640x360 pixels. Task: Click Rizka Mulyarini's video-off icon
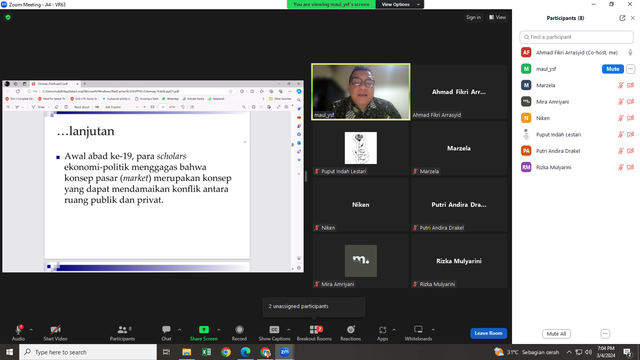(631, 167)
